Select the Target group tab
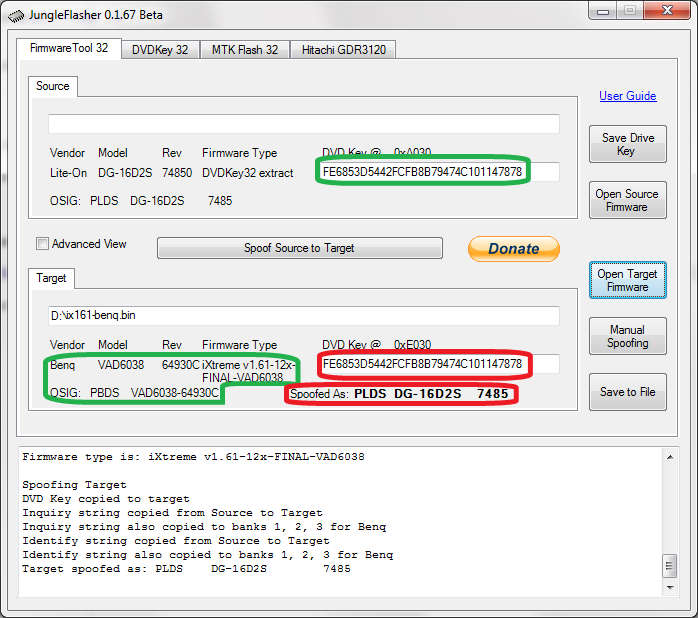Screen dimensions: 698x618 coord(51,278)
